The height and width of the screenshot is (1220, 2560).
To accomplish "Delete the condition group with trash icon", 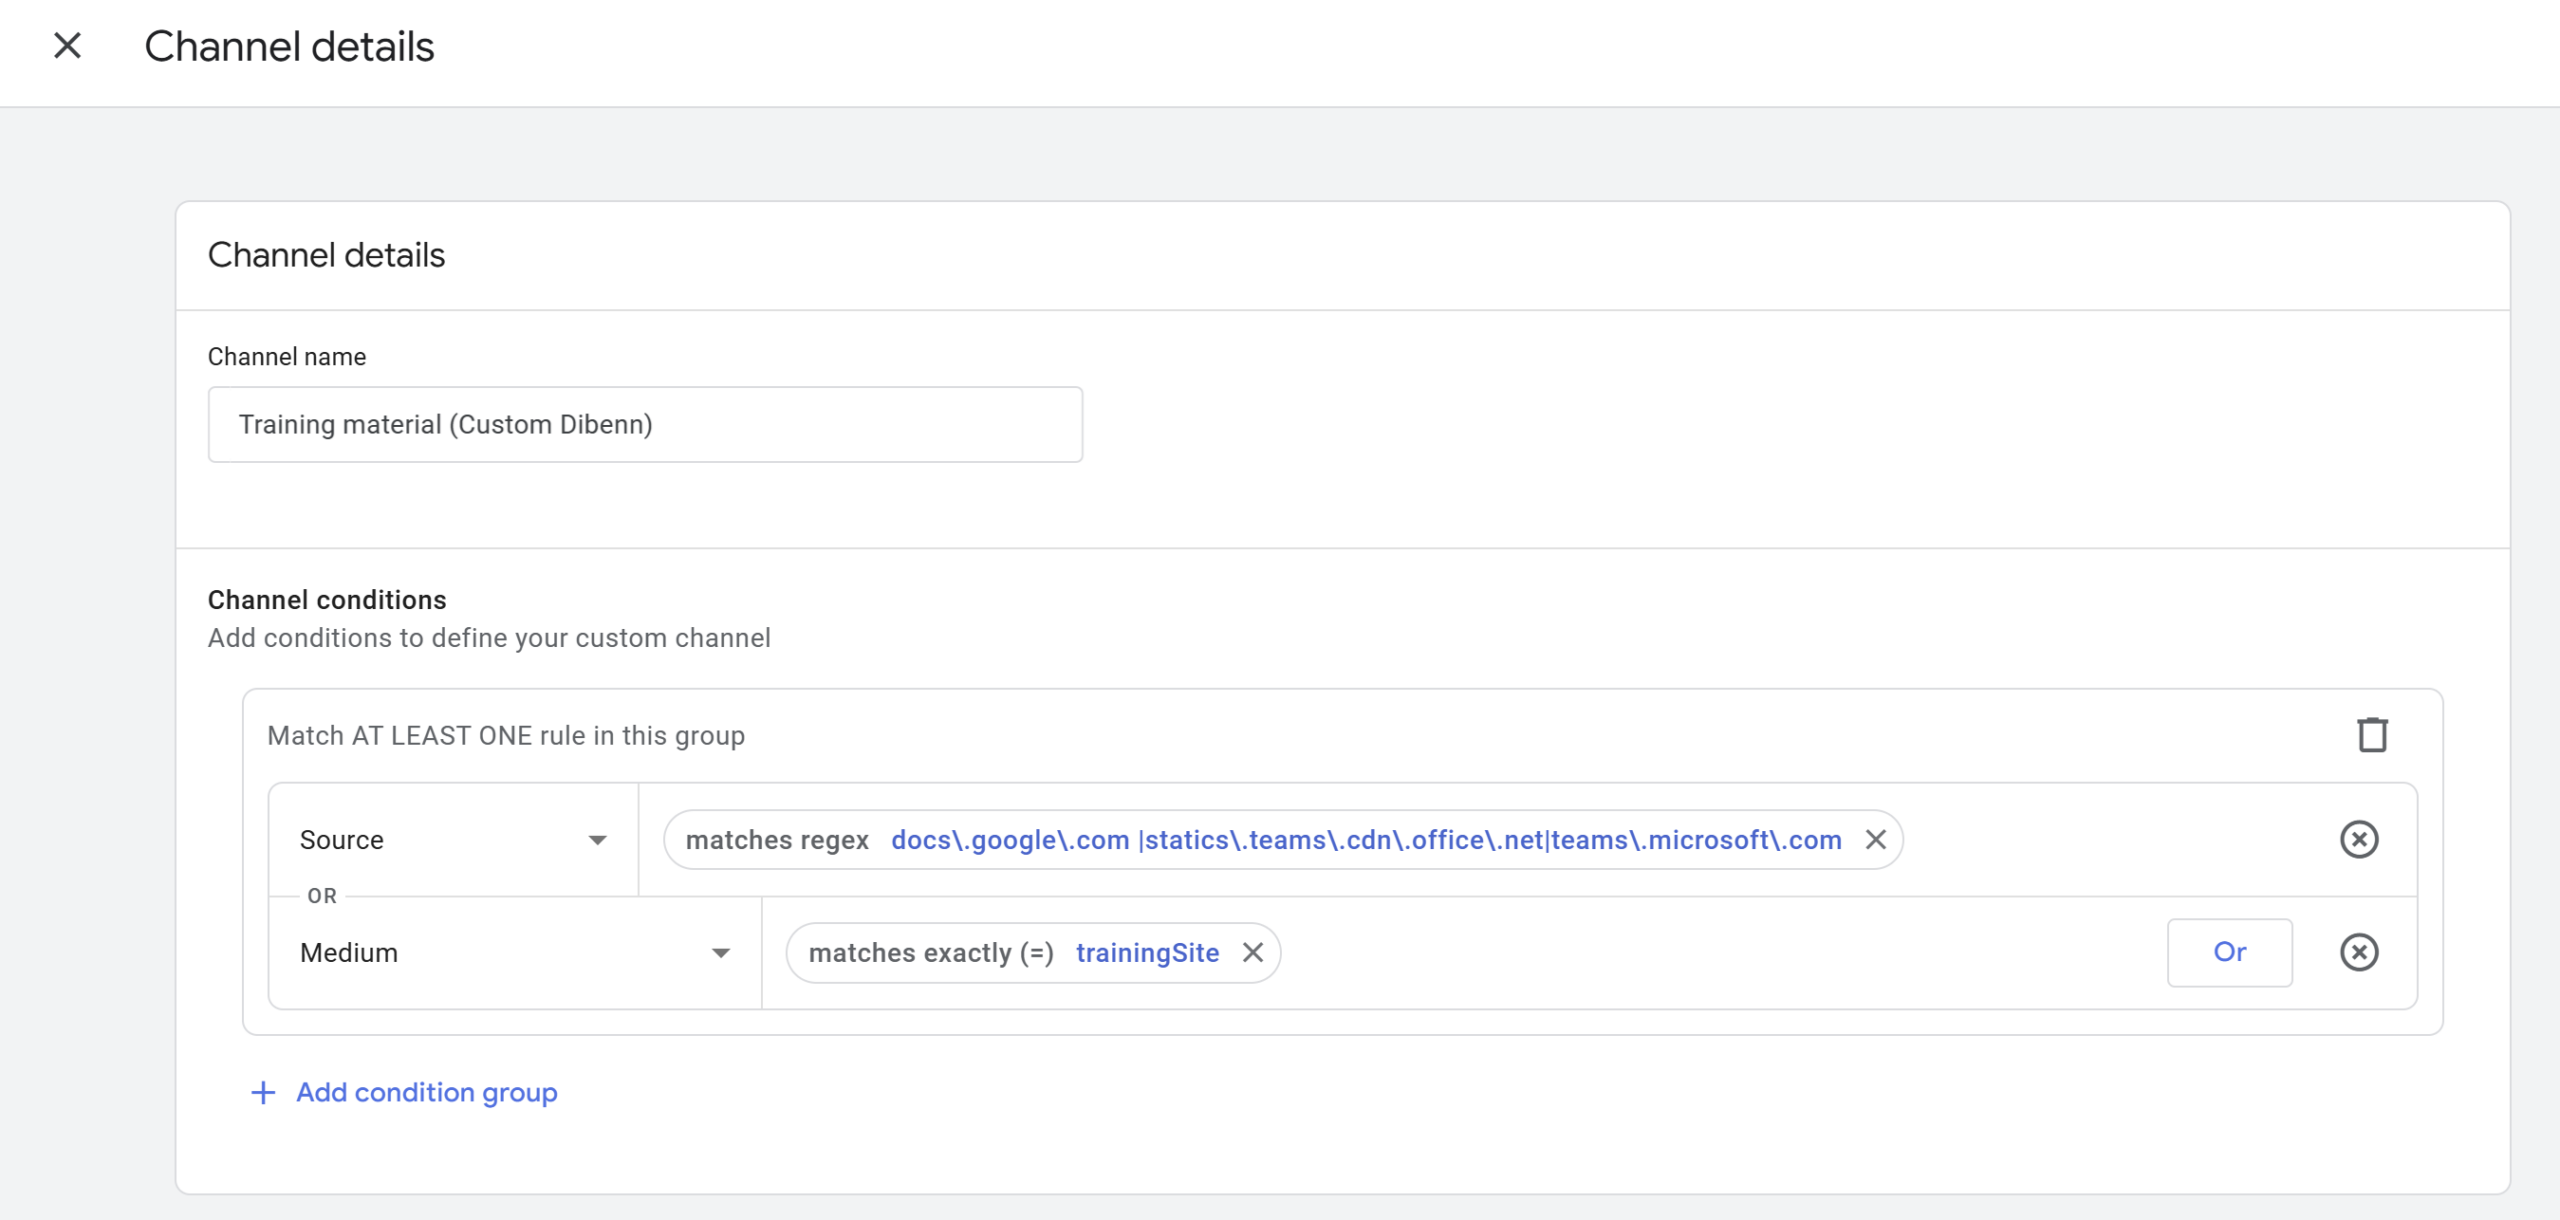I will pyautogui.click(x=2372, y=735).
